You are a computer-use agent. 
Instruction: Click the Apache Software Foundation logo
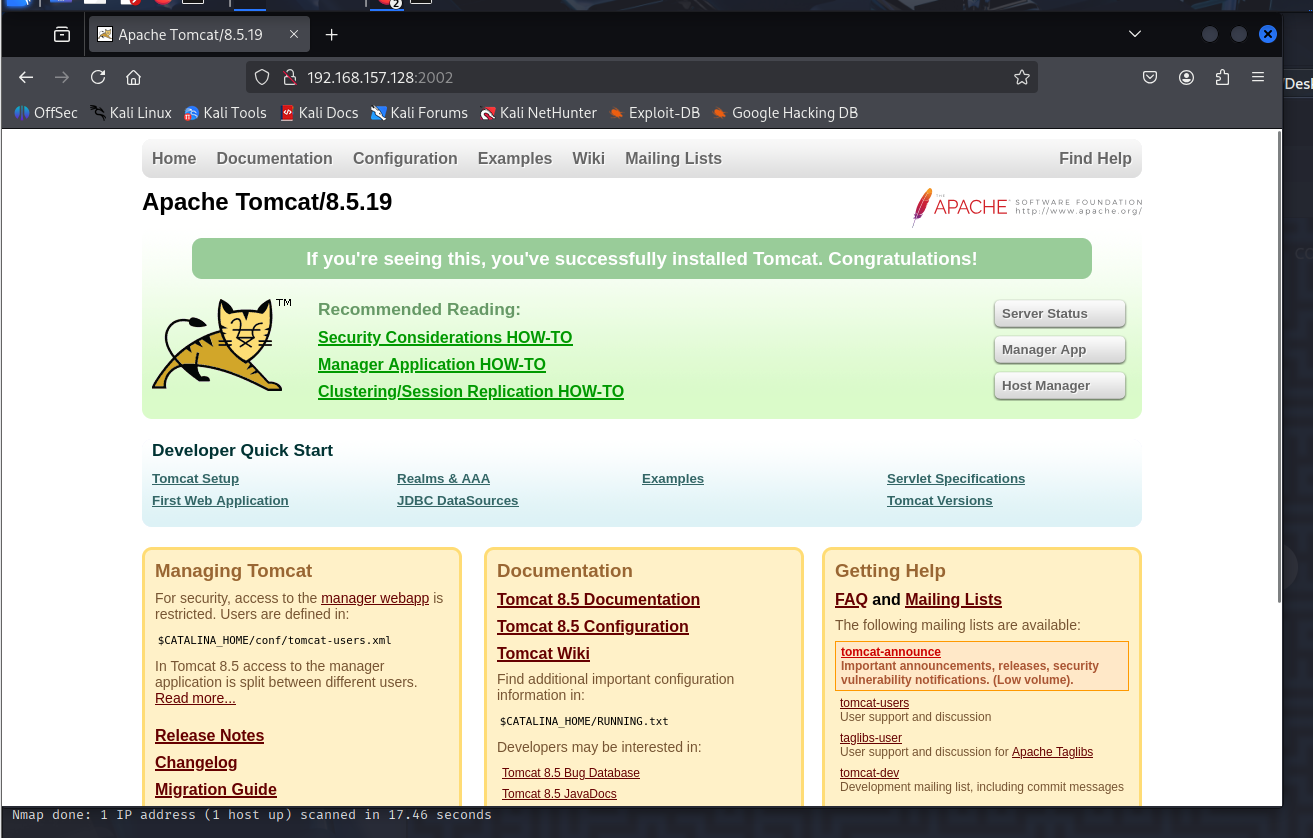point(1027,207)
